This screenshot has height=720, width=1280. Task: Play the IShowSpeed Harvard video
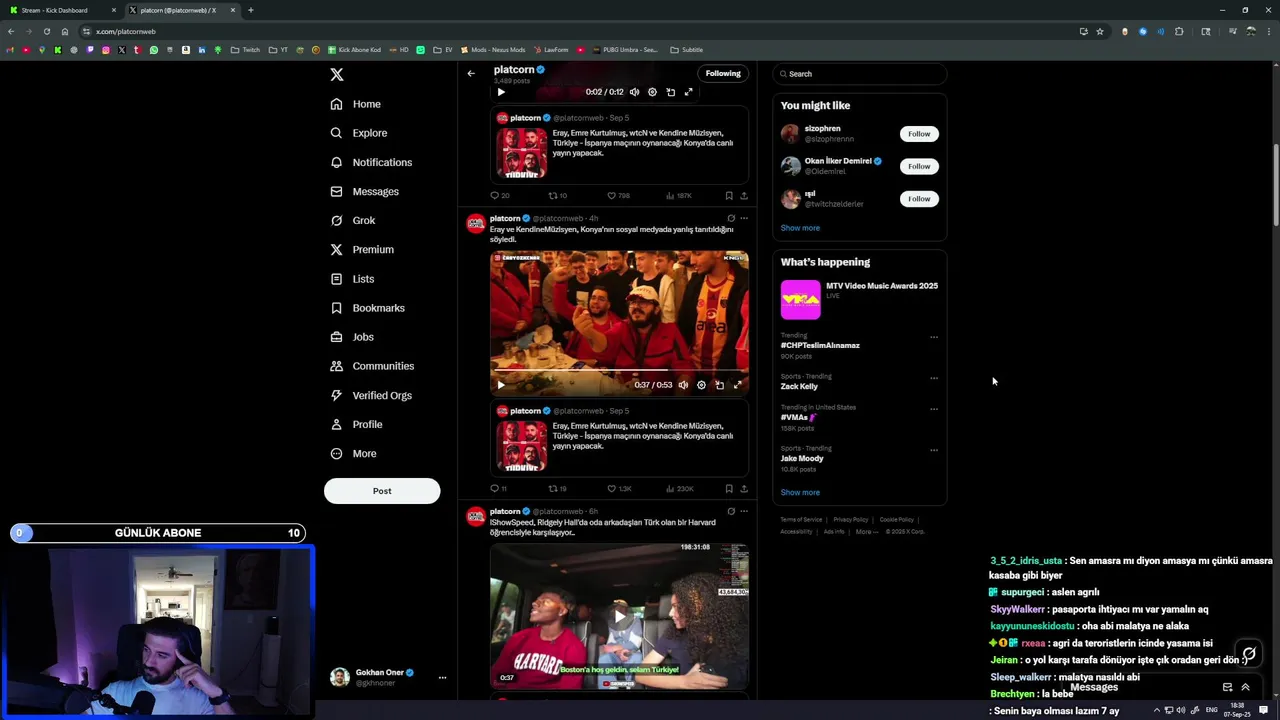pos(619,616)
